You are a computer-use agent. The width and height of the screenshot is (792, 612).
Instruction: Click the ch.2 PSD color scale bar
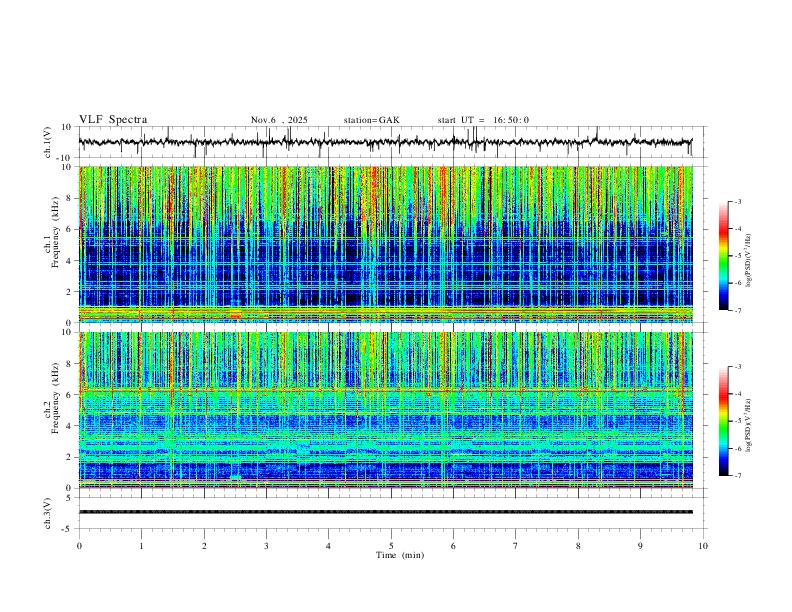coord(723,421)
